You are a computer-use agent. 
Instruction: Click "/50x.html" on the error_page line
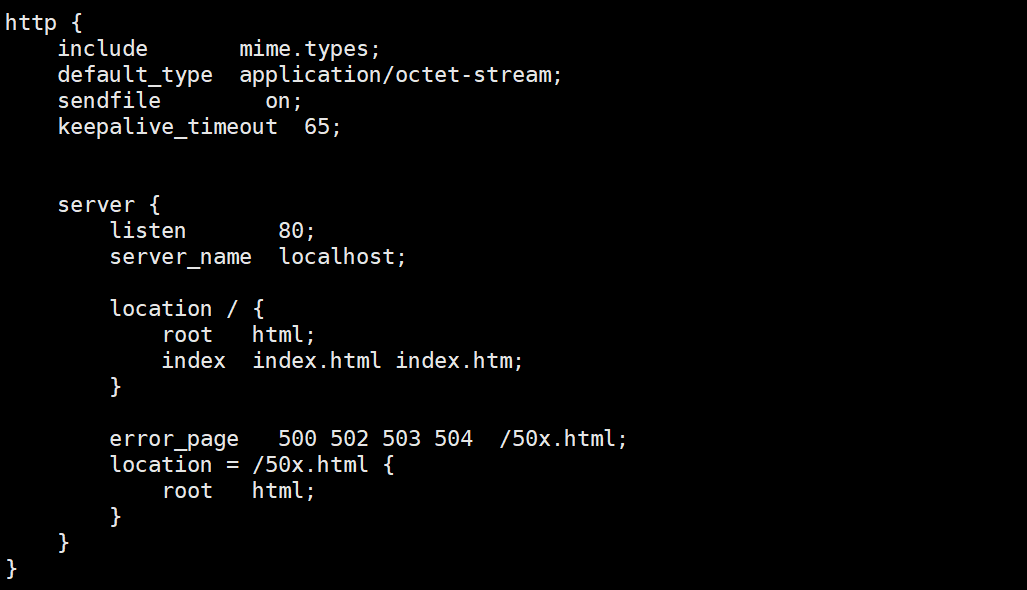[557, 439]
